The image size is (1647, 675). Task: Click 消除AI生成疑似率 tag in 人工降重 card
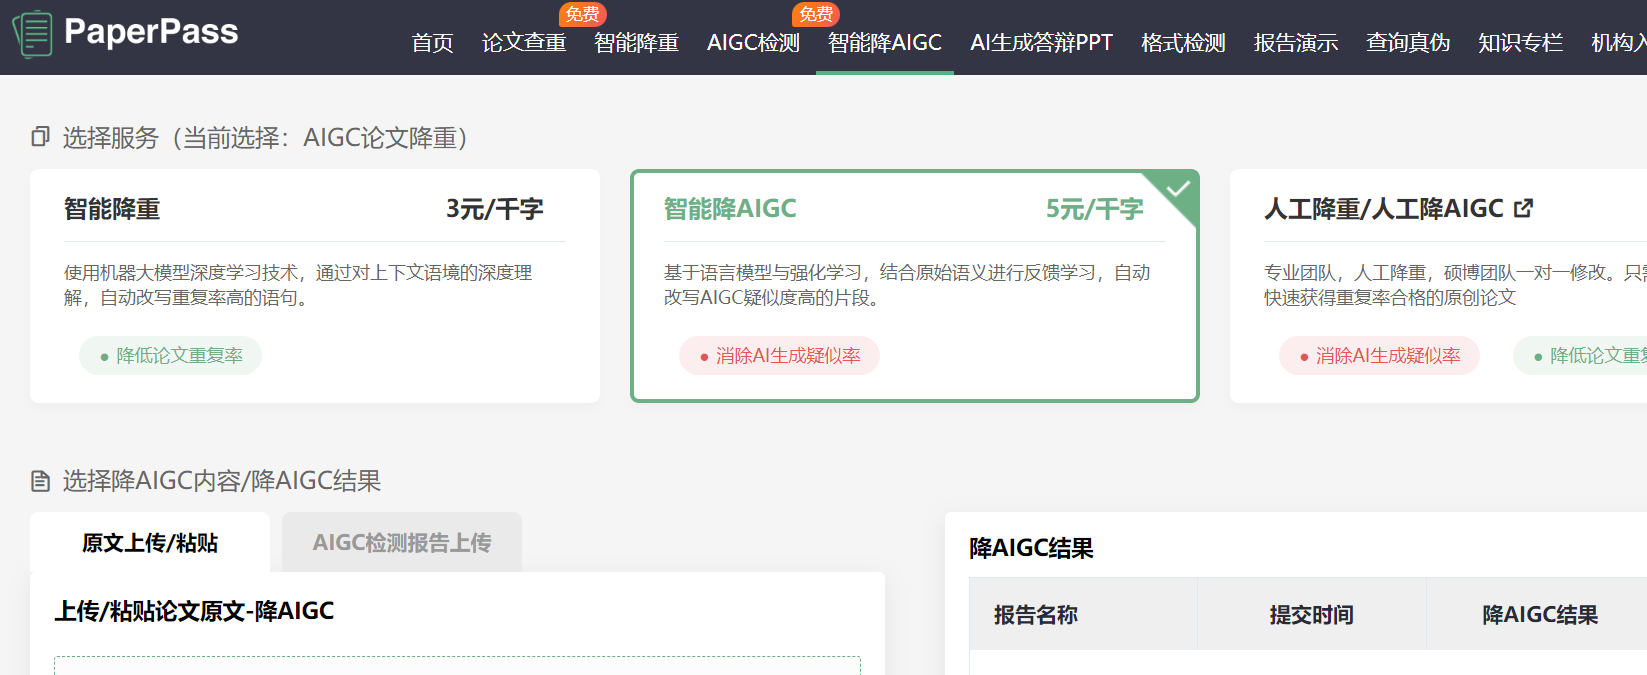pyautogui.click(x=1380, y=356)
